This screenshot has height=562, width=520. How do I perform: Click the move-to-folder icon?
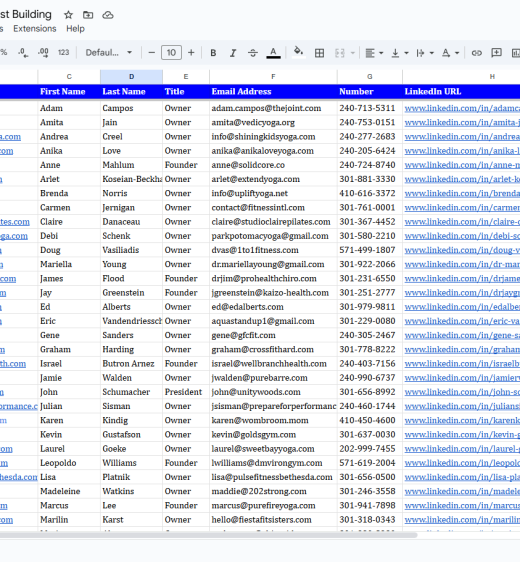(88, 15)
